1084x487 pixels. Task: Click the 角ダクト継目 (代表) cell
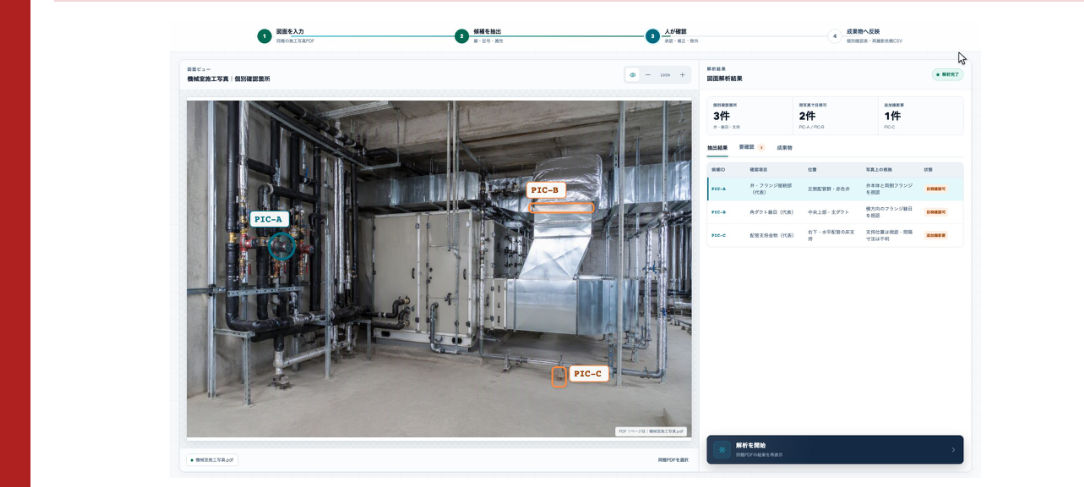pos(772,212)
